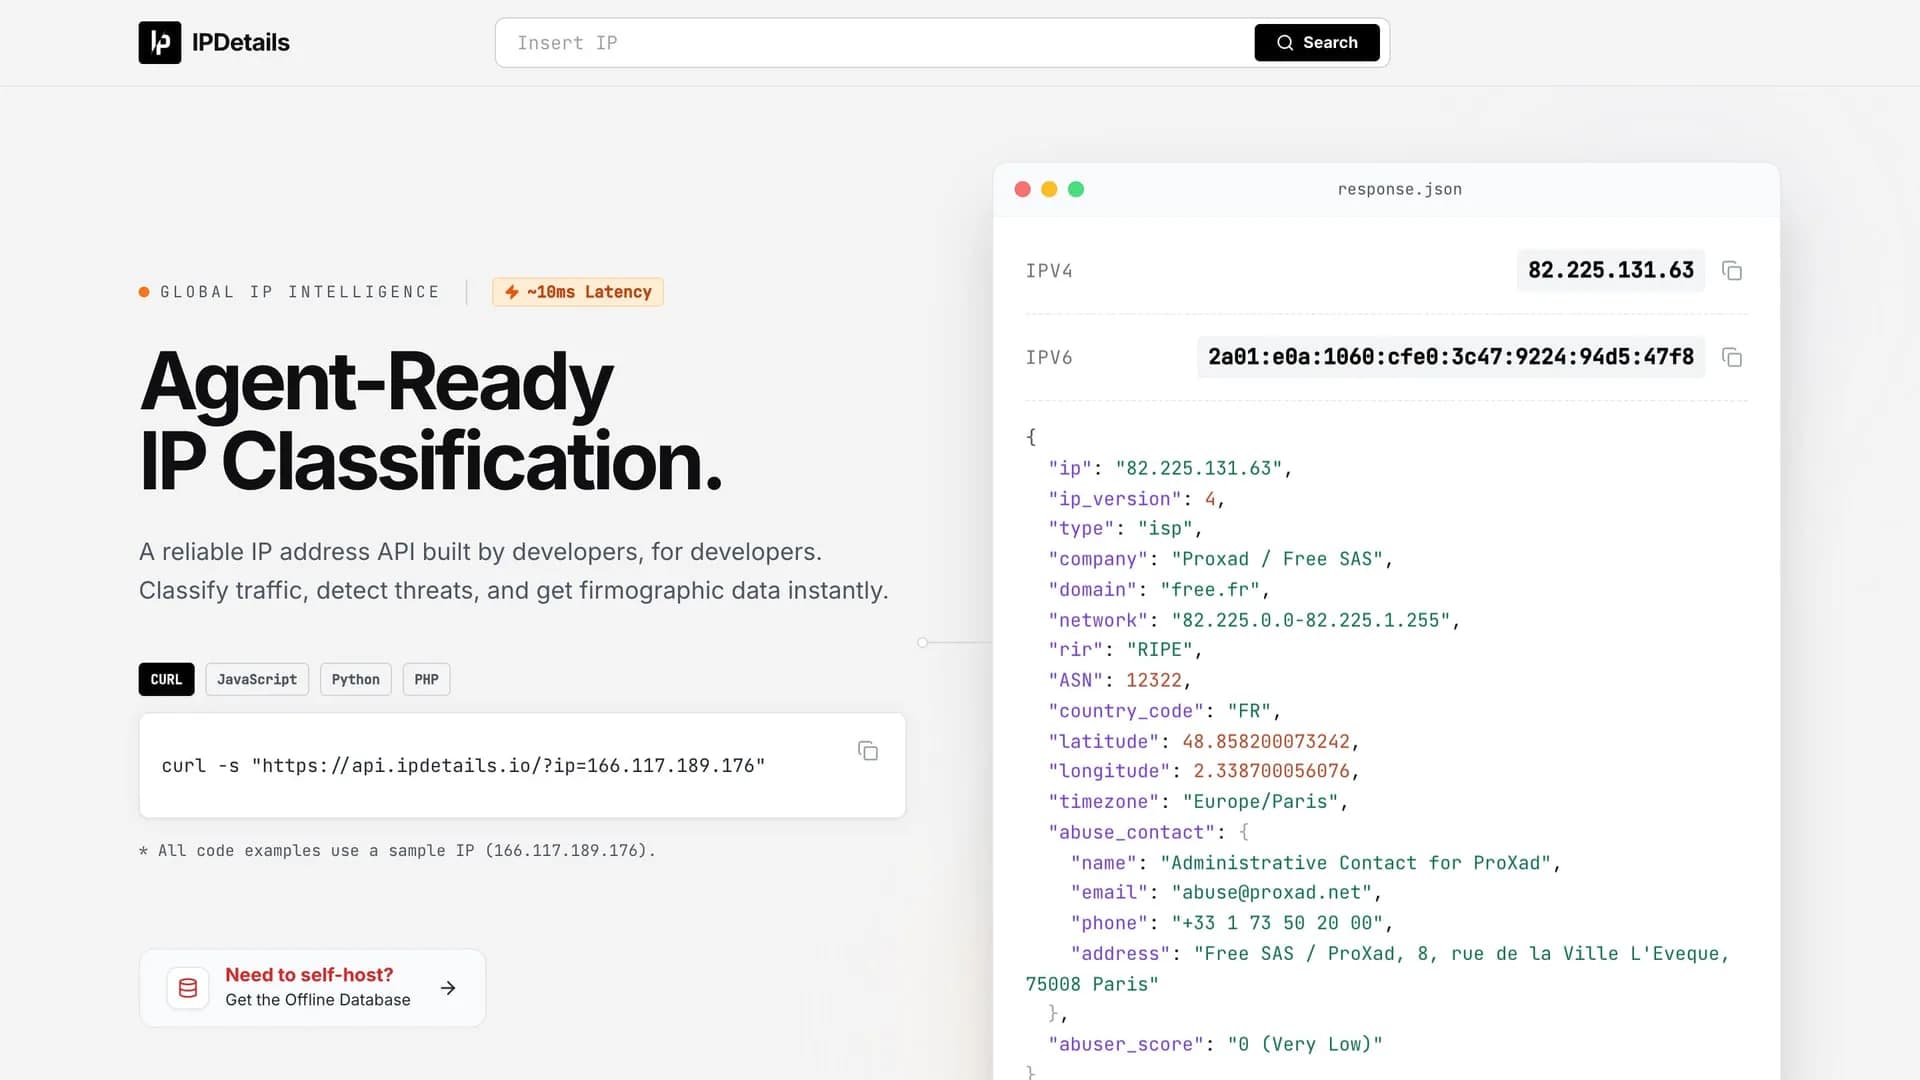
Task: Copy the IPv4 address
Action: (1732, 271)
